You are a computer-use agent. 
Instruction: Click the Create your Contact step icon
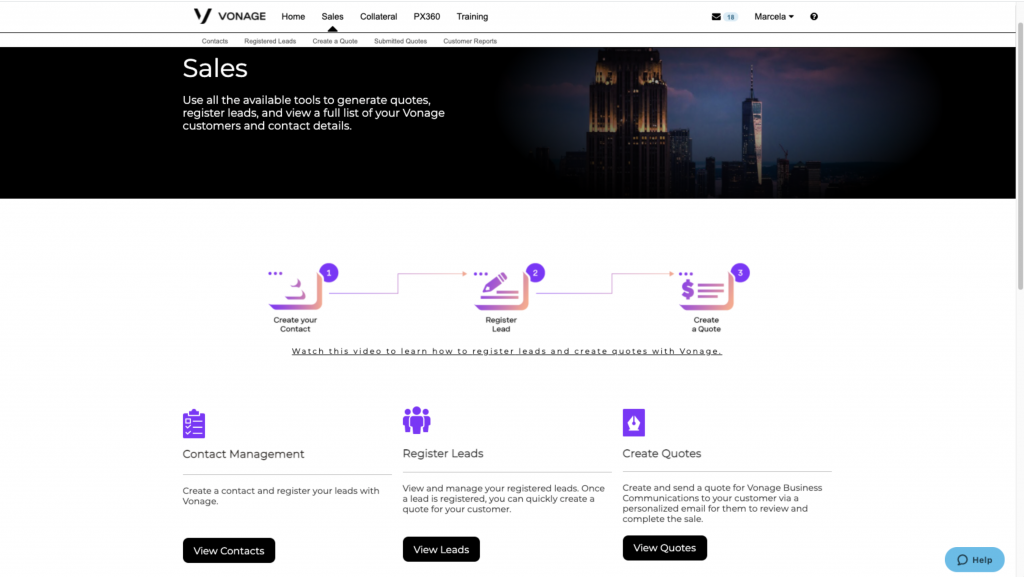(295, 291)
